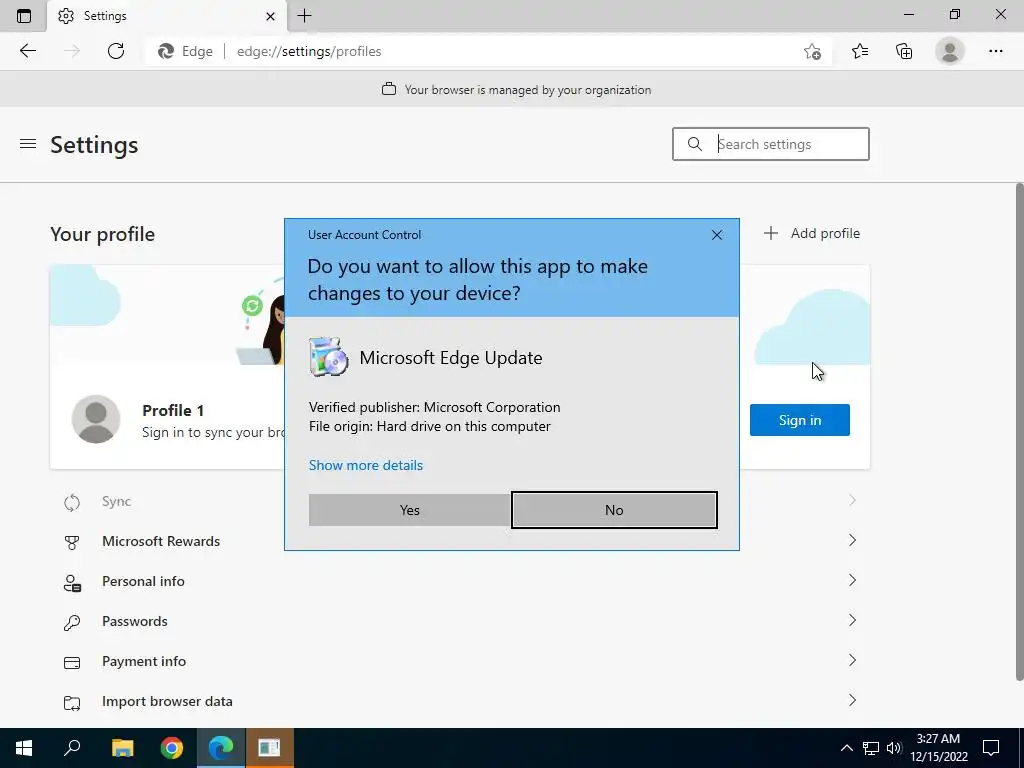Open the Collections icon
Image resolution: width=1024 pixels, height=768 pixels.
pos(904,51)
